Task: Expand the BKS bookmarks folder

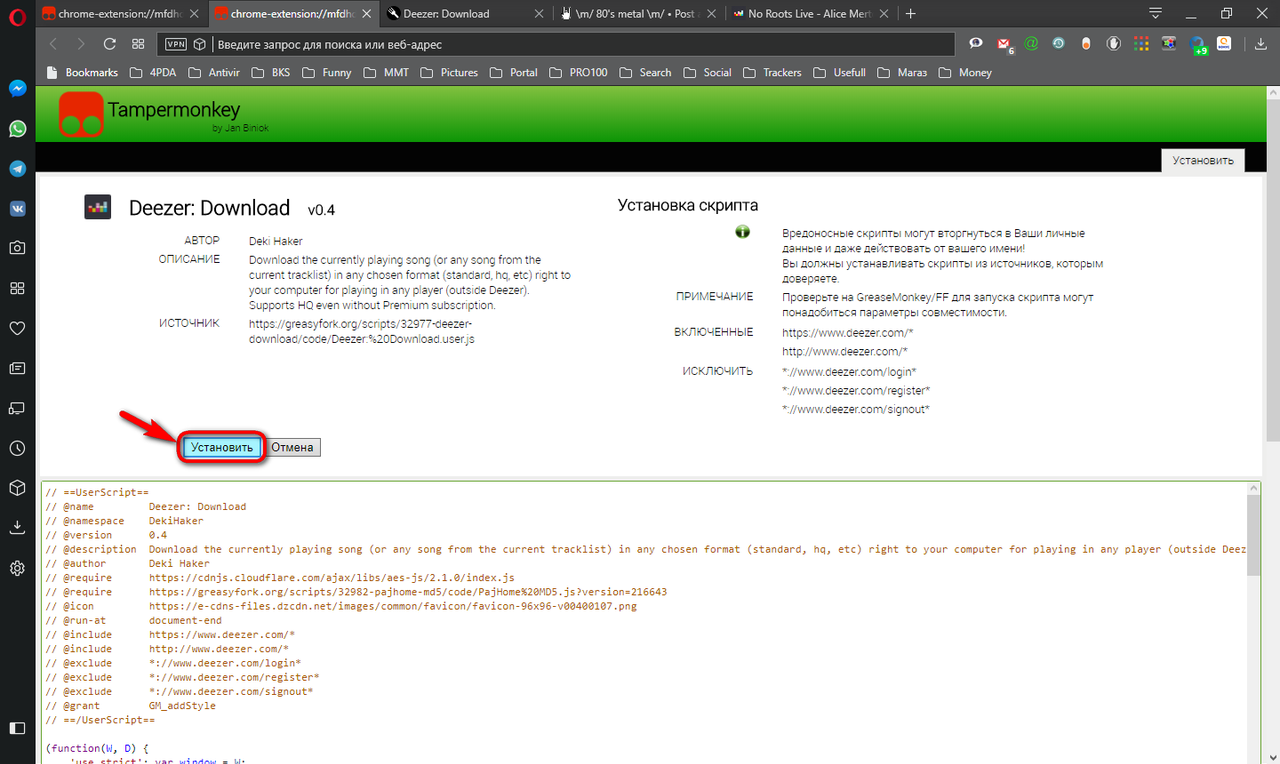Action: [x=270, y=72]
